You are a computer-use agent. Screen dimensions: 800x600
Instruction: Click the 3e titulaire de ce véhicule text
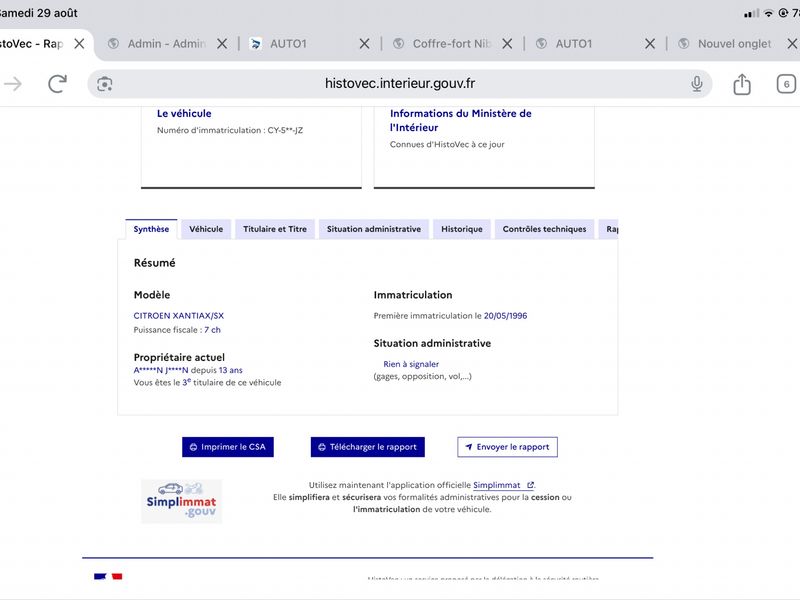tap(232, 383)
